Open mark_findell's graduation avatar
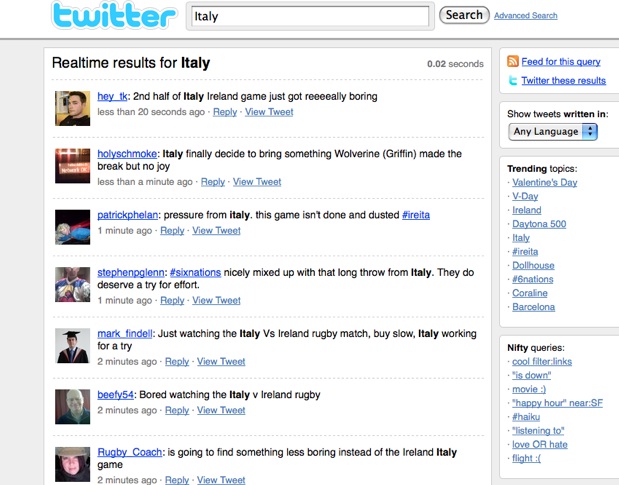The height and width of the screenshot is (485, 619). 73,346
